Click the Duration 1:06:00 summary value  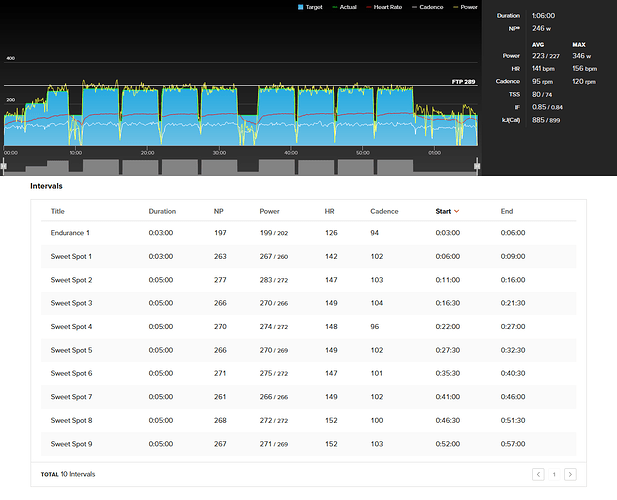(543, 16)
